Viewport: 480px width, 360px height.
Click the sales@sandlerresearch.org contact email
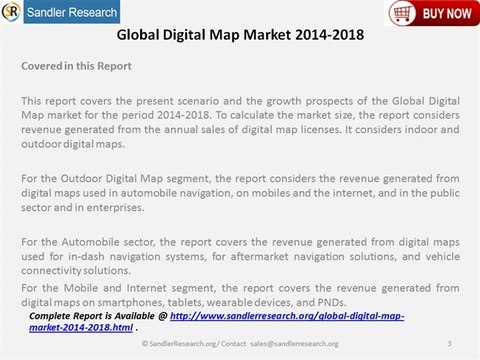294,344
